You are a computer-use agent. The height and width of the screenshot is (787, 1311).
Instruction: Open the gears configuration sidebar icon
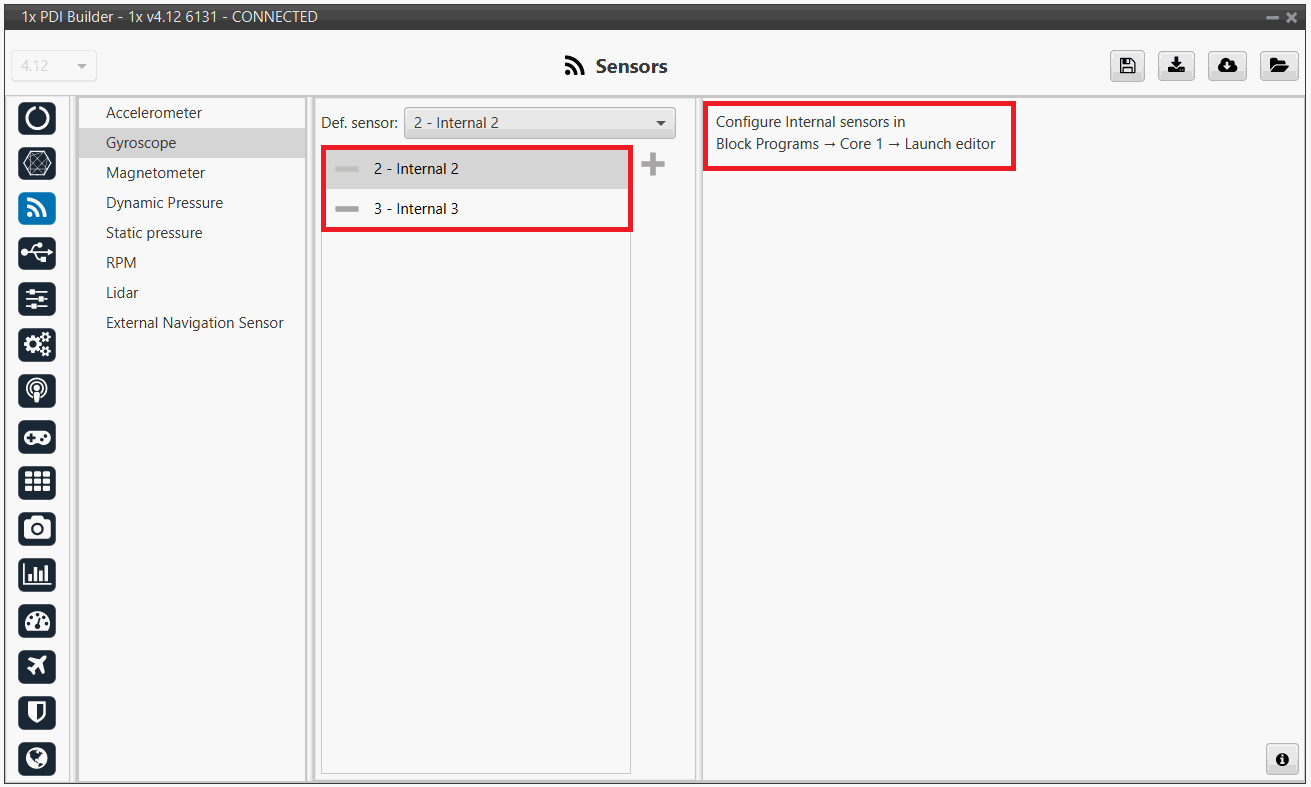tap(37, 345)
